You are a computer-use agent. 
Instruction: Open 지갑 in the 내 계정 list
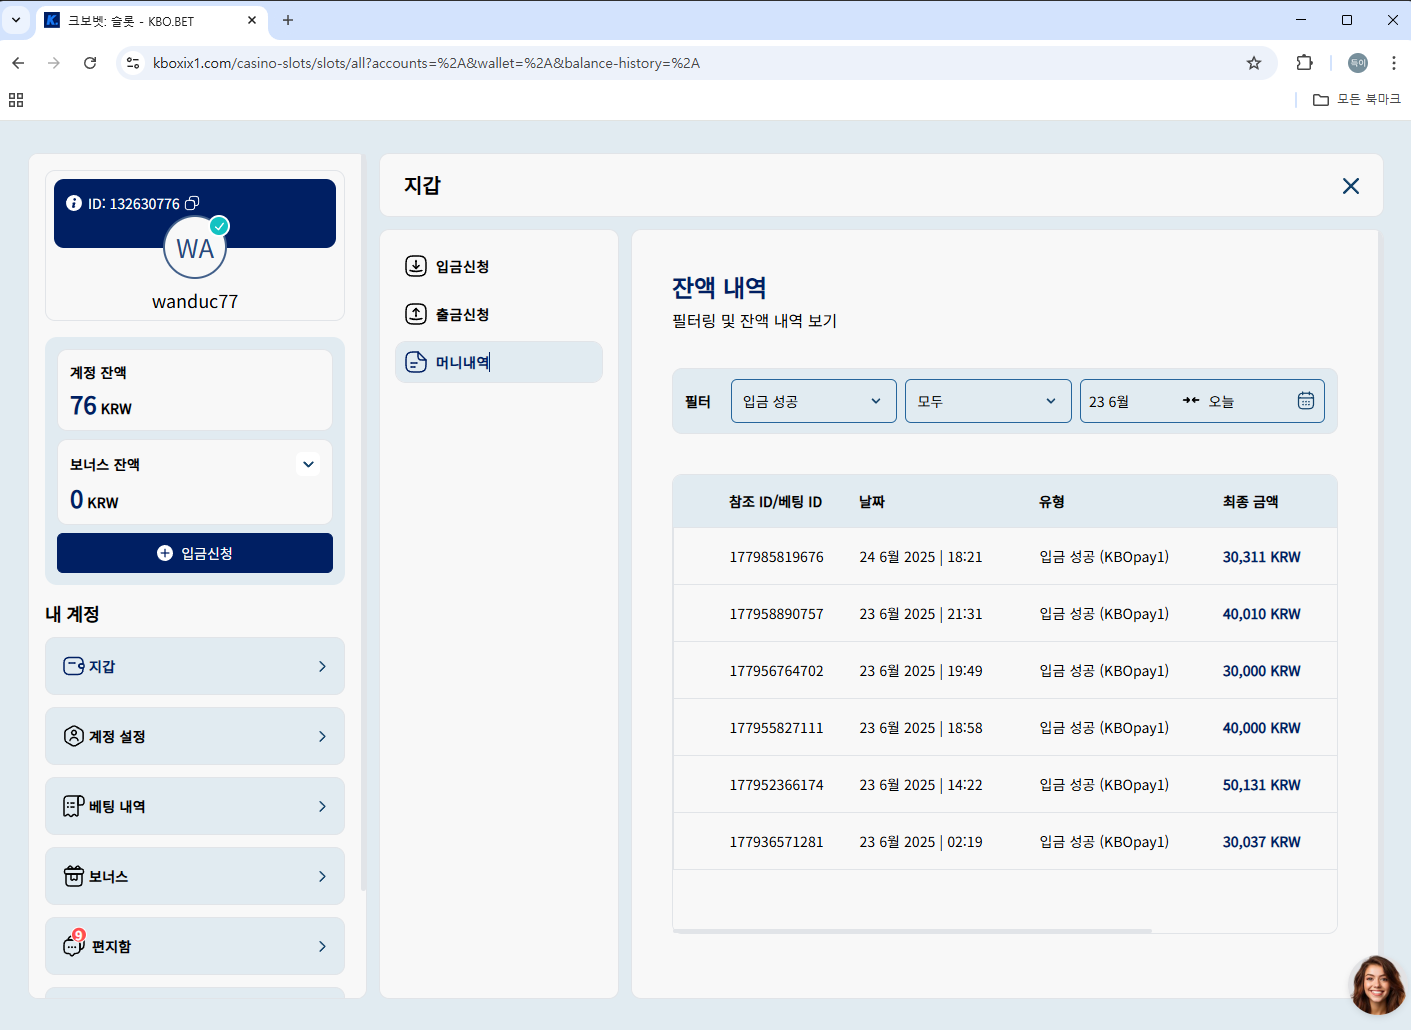click(195, 666)
